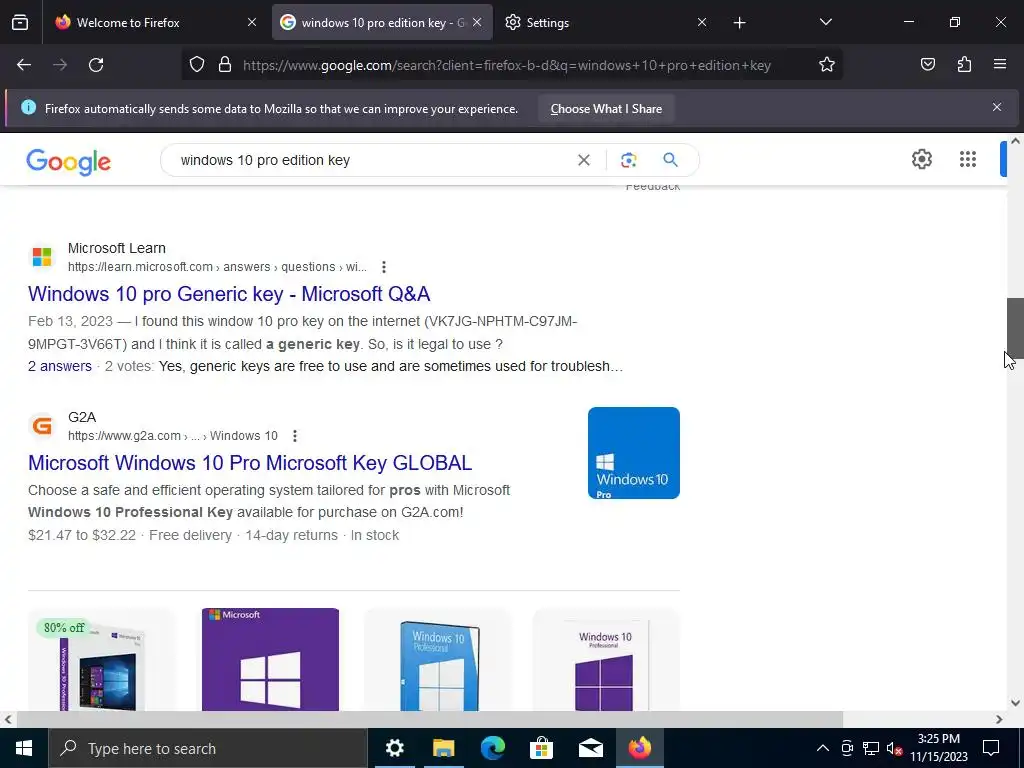
Task: Open Google quick settings gear
Action: pos(921,159)
